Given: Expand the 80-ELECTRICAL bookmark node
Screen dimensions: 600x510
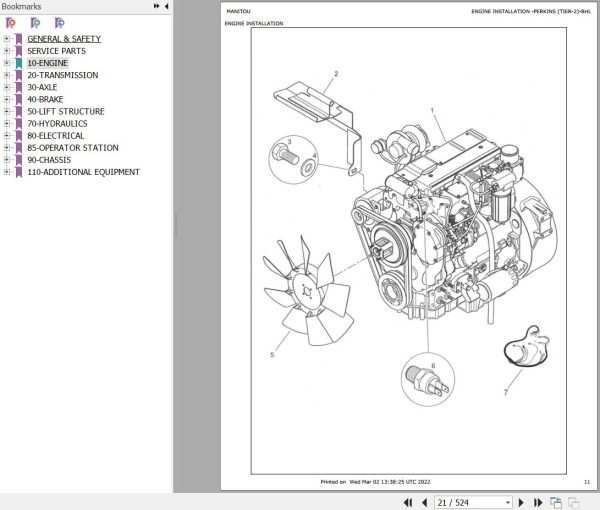Looking at the screenshot, I should (x=7, y=135).
